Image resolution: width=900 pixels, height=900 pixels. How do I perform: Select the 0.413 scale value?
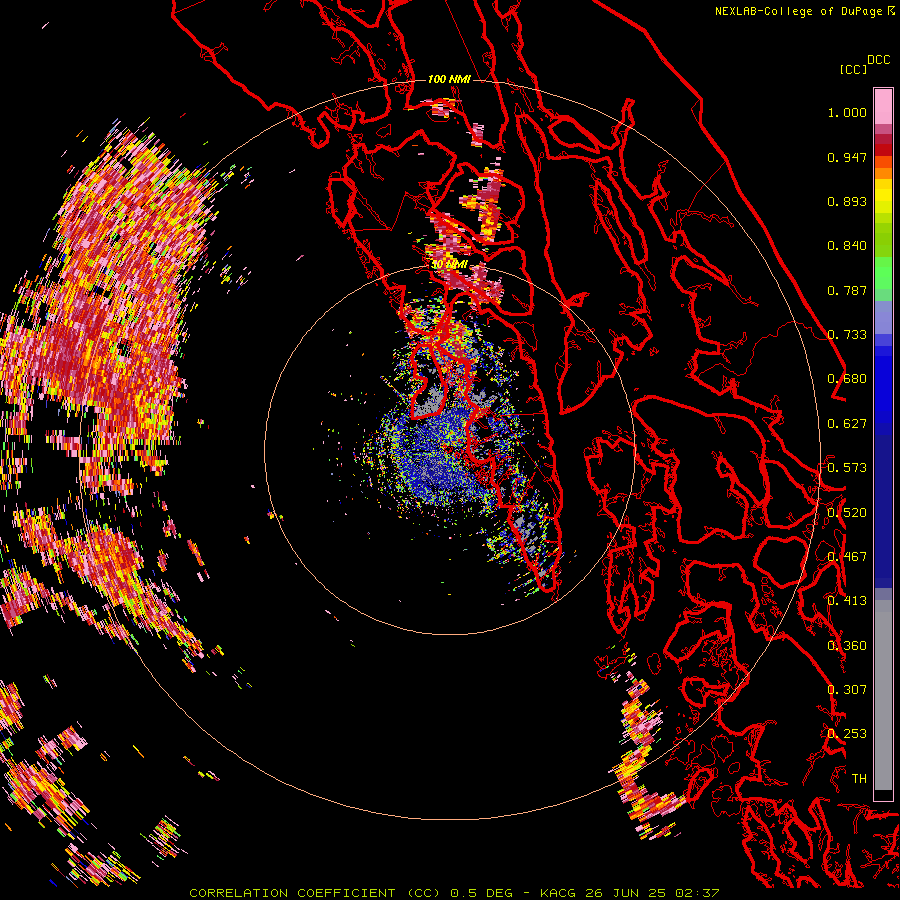tap(847, 601)
